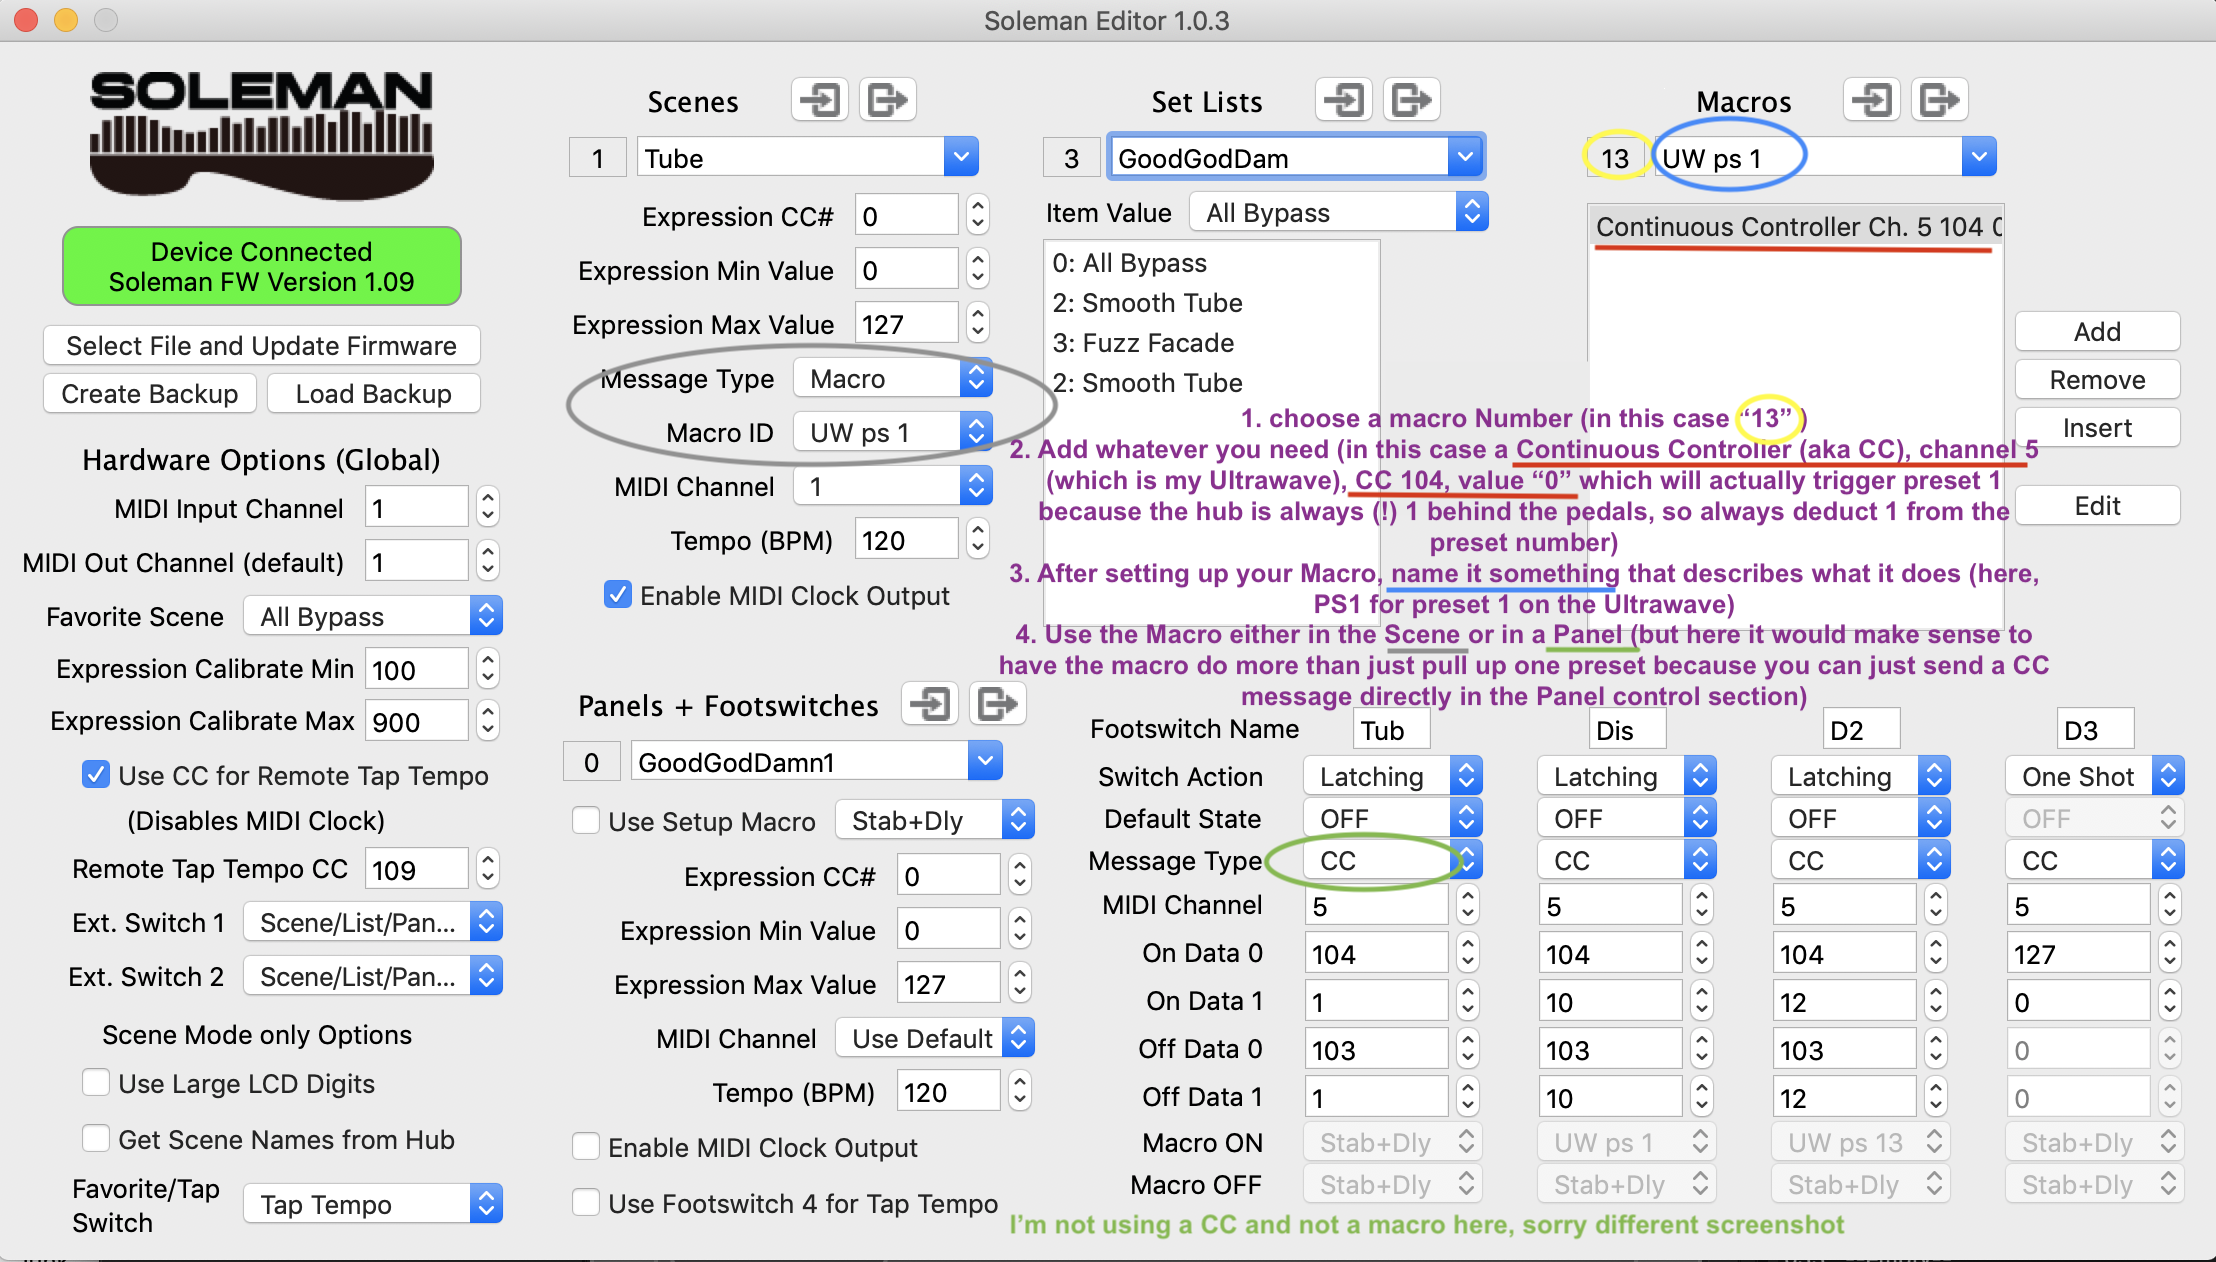
Task: Open the Scenes Message Type Macro dropdown
Action: pos(893,378)
